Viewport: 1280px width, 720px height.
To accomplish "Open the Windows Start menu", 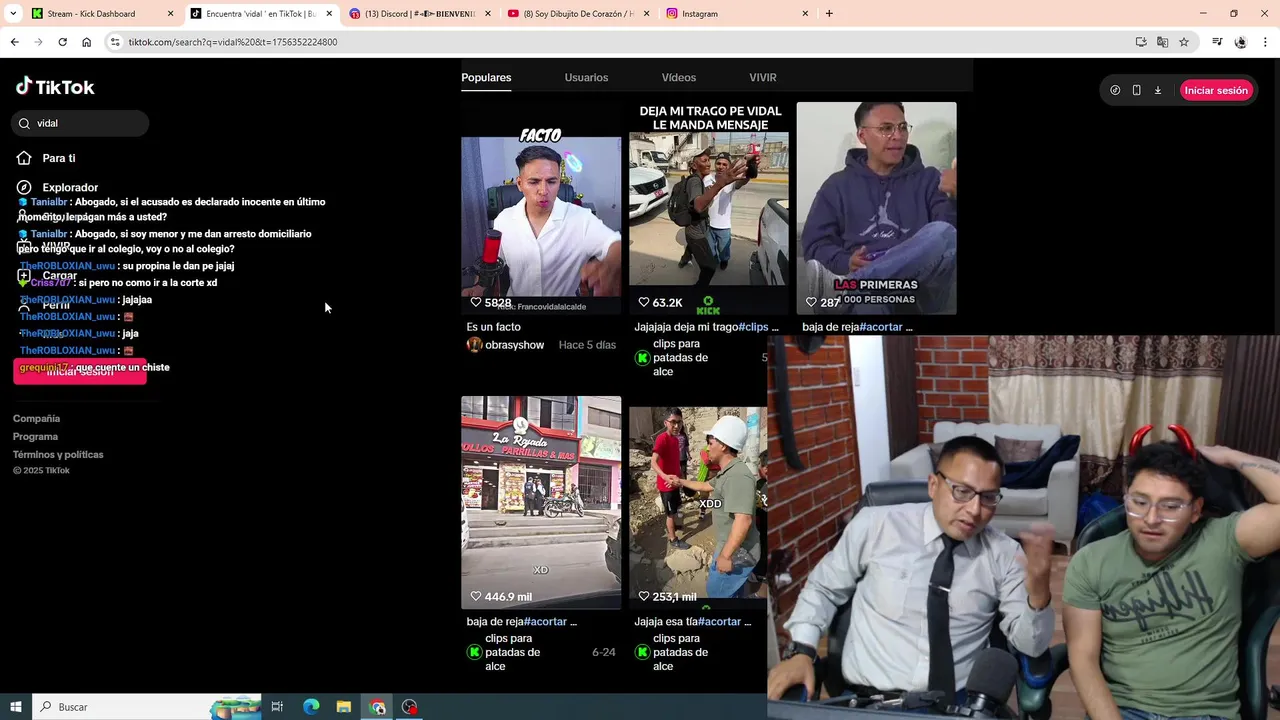I will coord(16,707).
